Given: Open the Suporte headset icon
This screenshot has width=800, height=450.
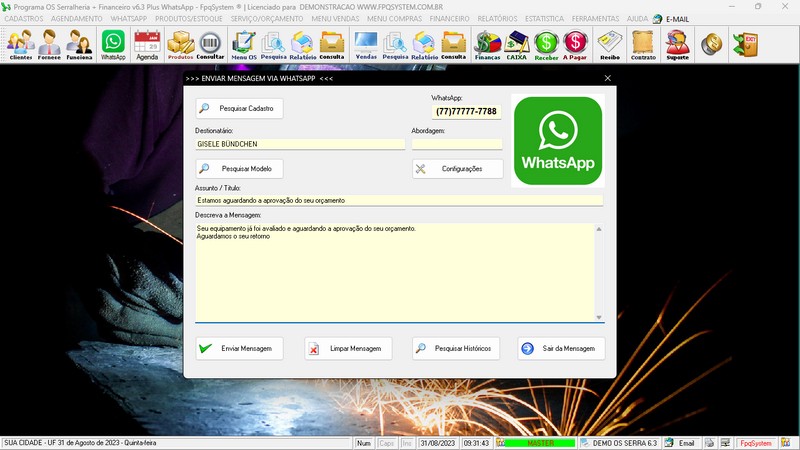Looking at the screenshot, I should click(678, 45).
